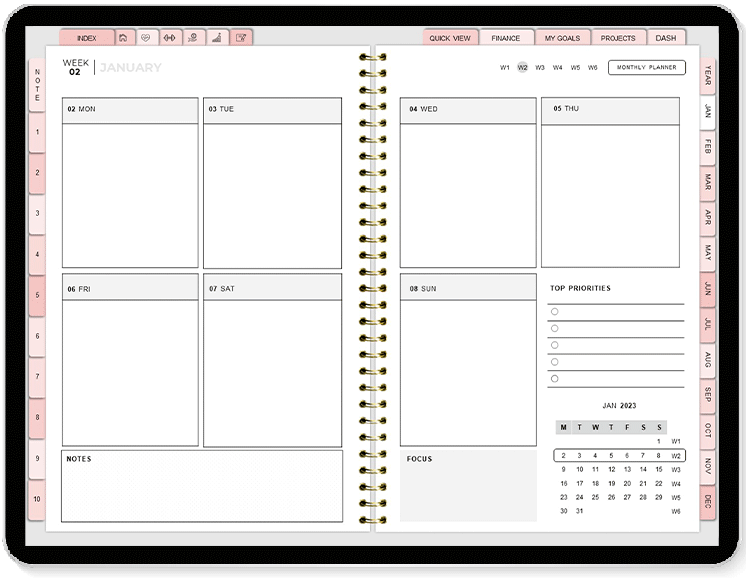The image size is (746, 578).
Task: Check the last Top Priorities circle
Action: (x=555, y=378)
